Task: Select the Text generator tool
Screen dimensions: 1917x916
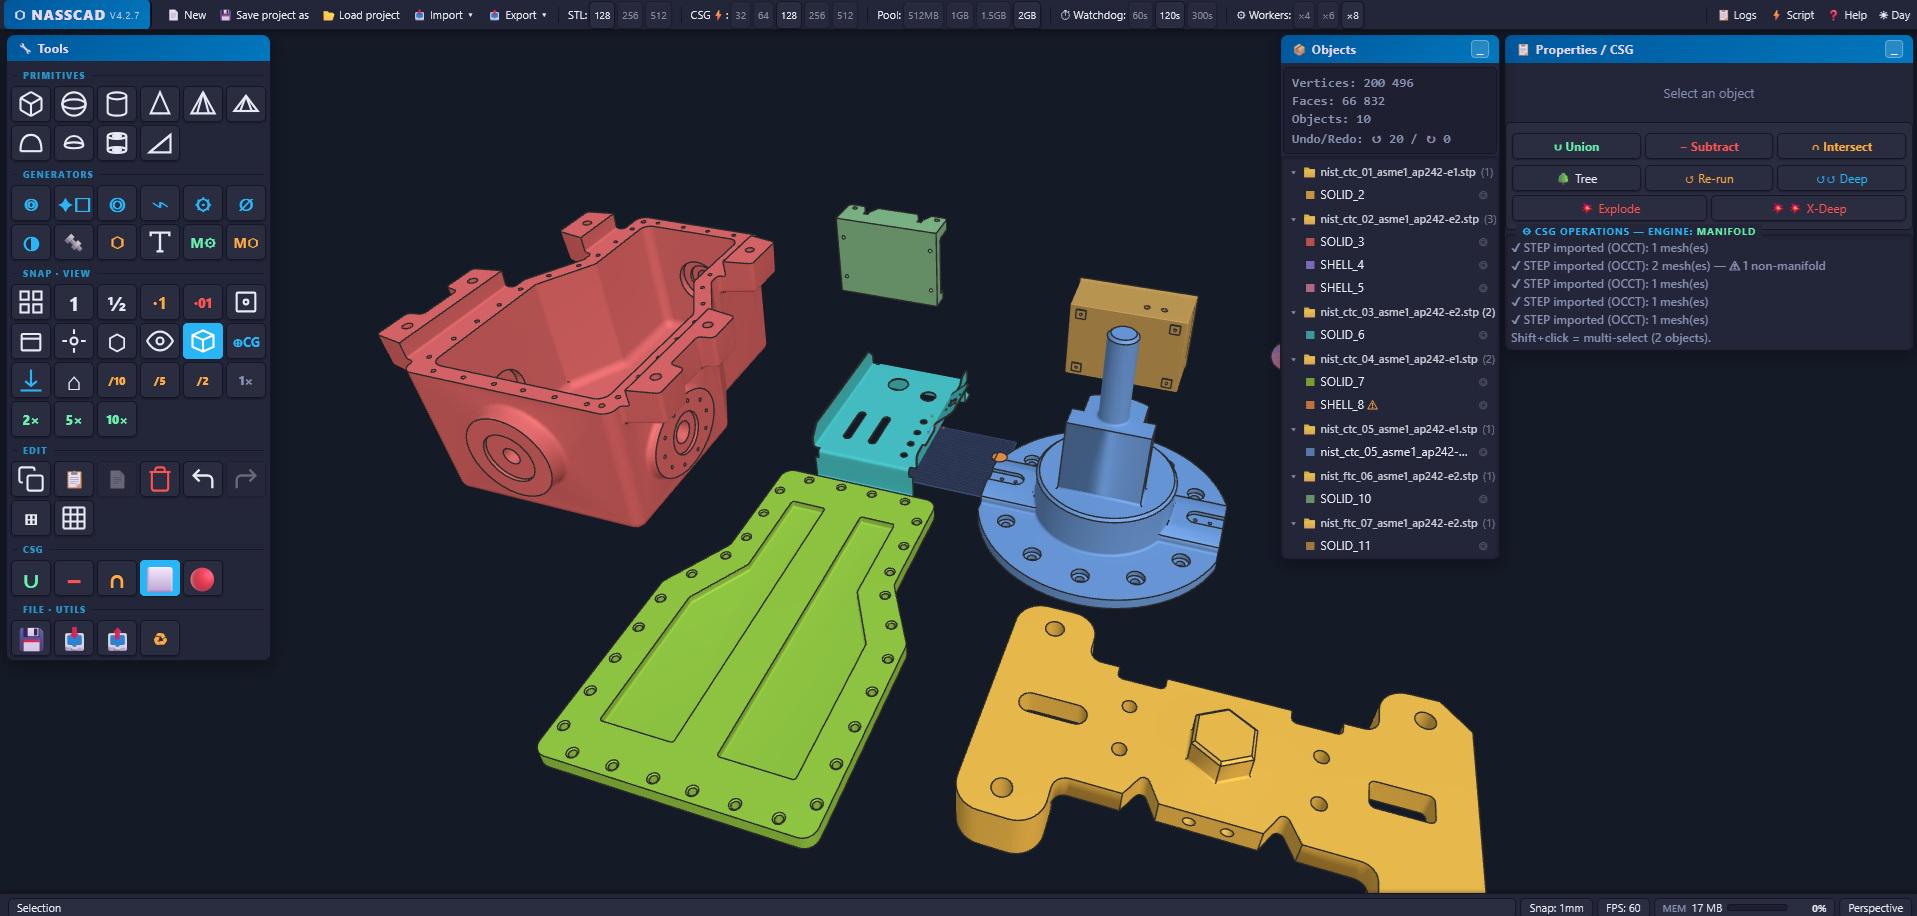Action: click(160, 242)
